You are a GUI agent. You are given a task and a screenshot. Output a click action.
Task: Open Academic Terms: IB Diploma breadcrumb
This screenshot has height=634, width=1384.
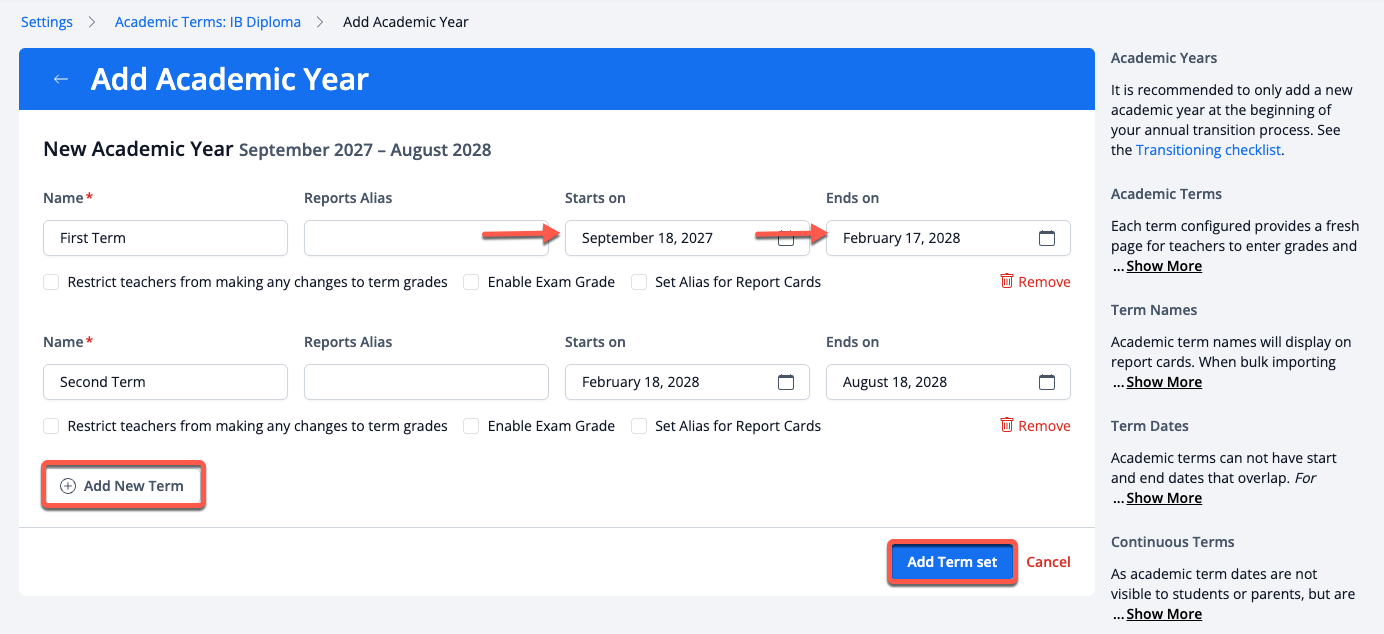pos(208,22)
